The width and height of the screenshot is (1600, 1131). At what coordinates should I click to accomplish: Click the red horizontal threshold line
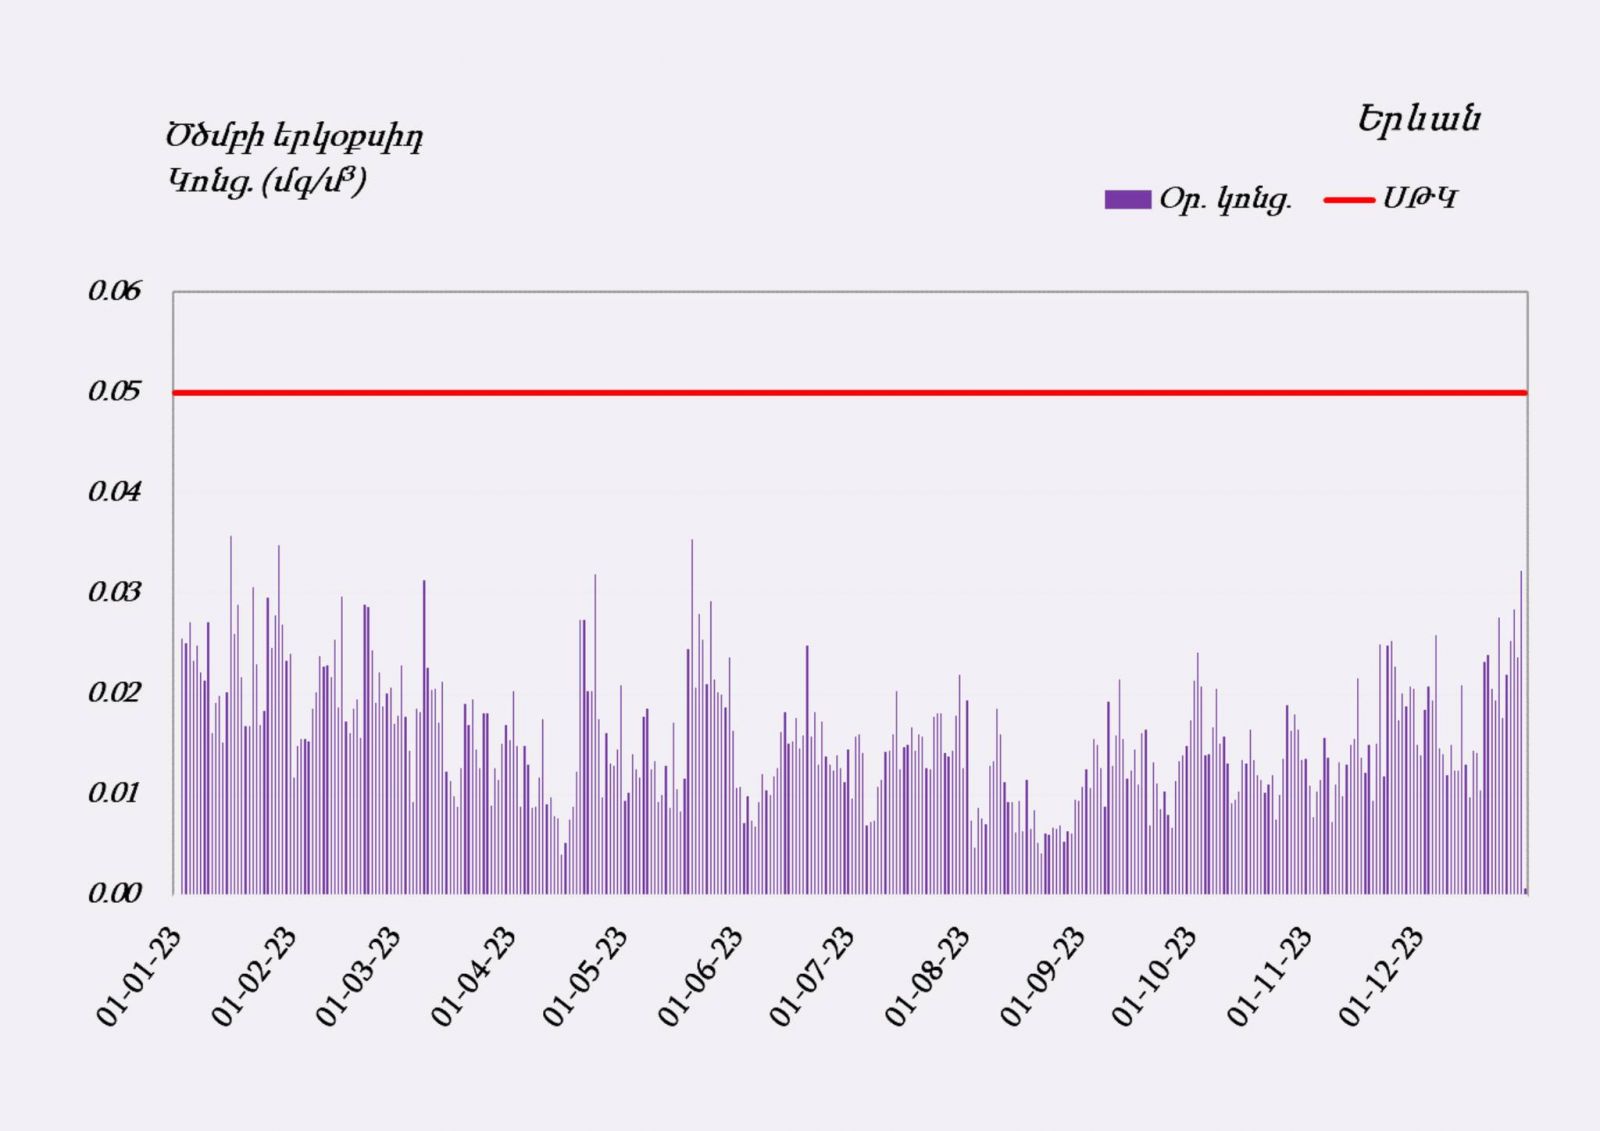pos(850,393)
